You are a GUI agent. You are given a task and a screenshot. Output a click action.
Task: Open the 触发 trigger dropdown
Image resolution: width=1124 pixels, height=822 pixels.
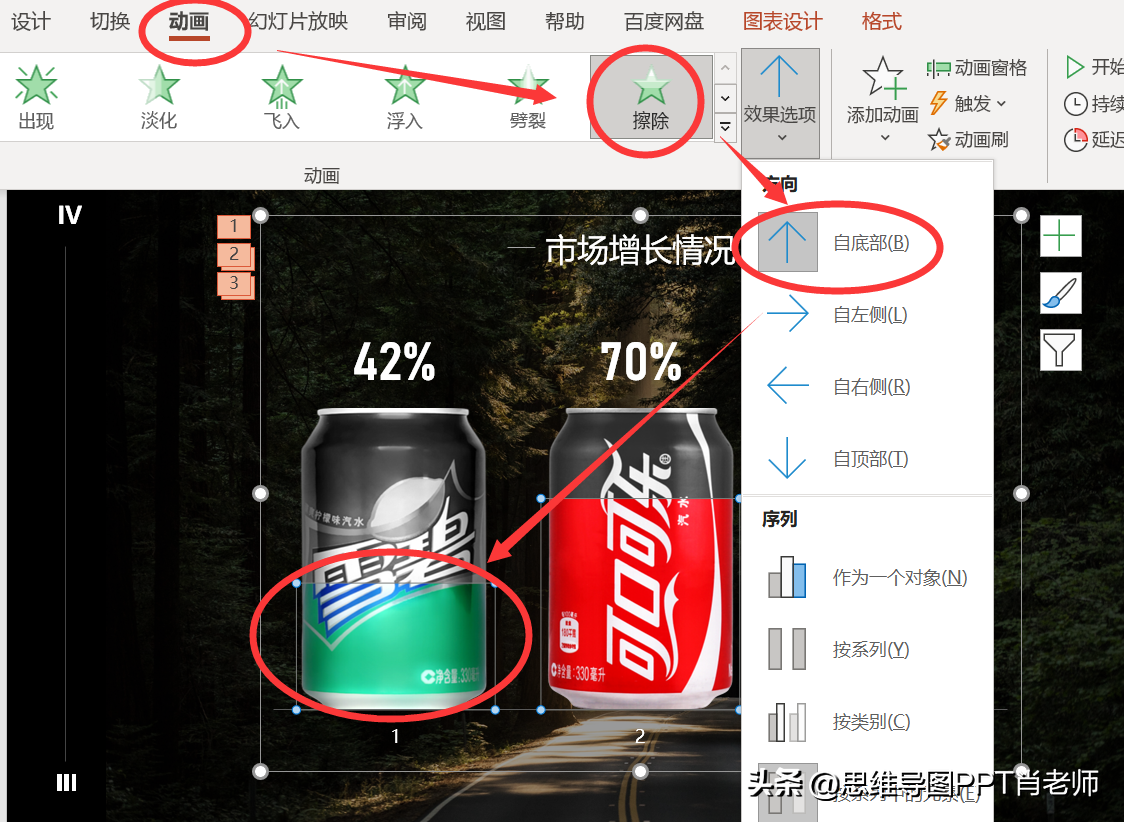point(968,104)
